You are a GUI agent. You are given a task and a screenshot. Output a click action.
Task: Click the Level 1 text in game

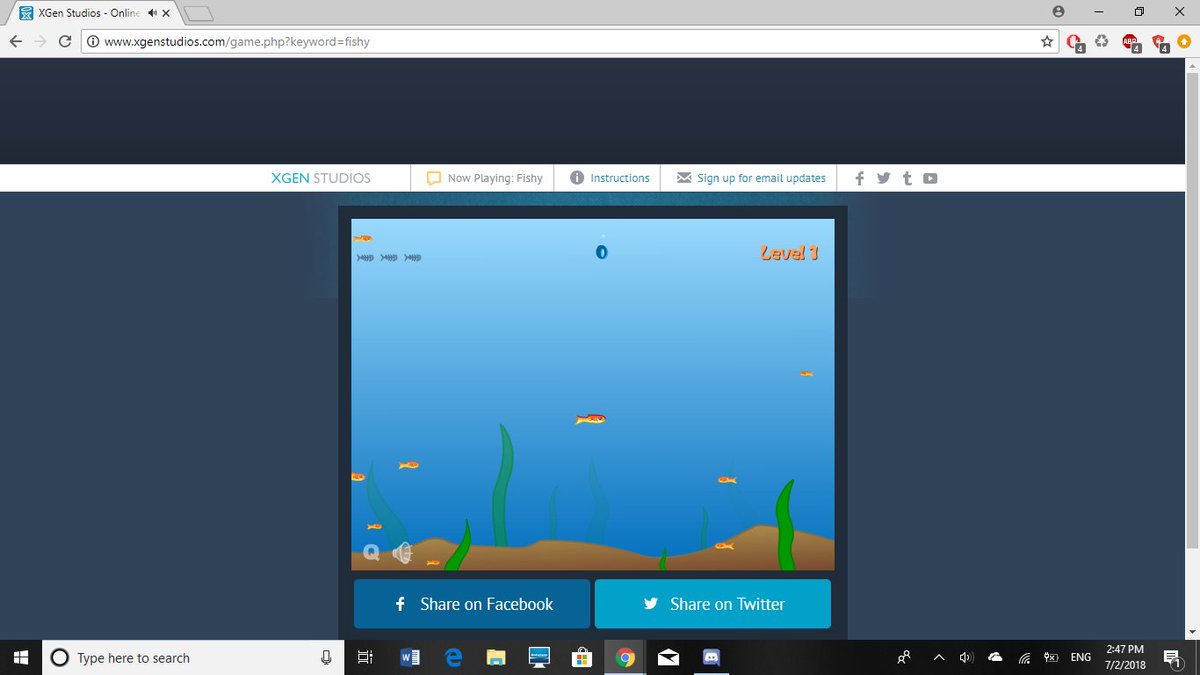tap(789, 253)
